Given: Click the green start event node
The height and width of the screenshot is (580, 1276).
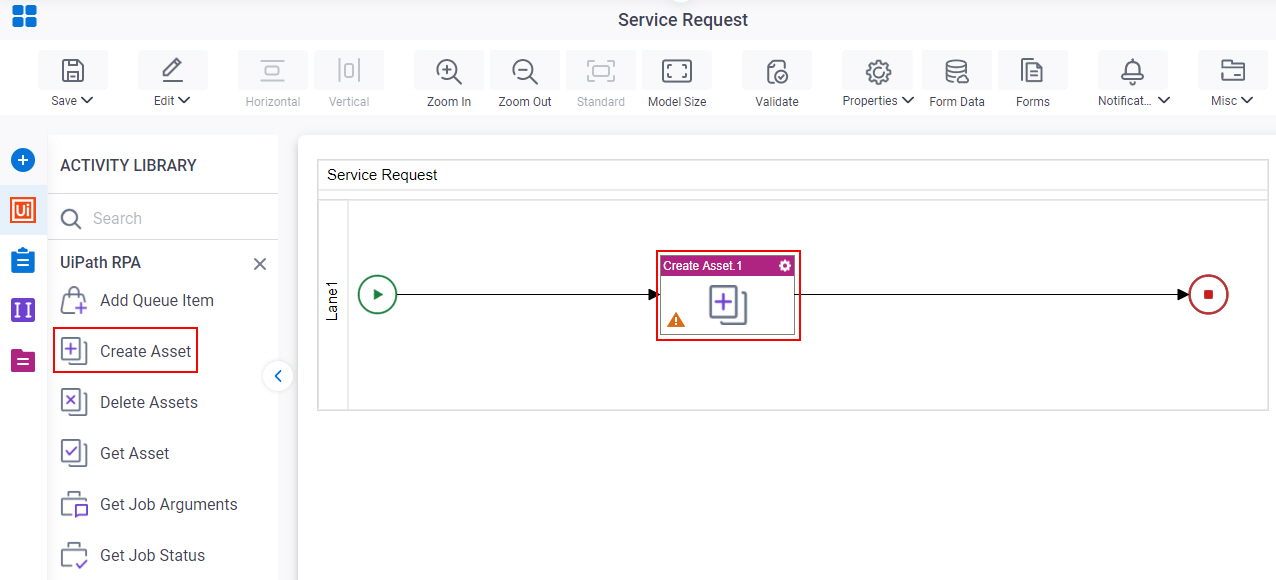Looking at the screenshot, I should click(377, 294).
